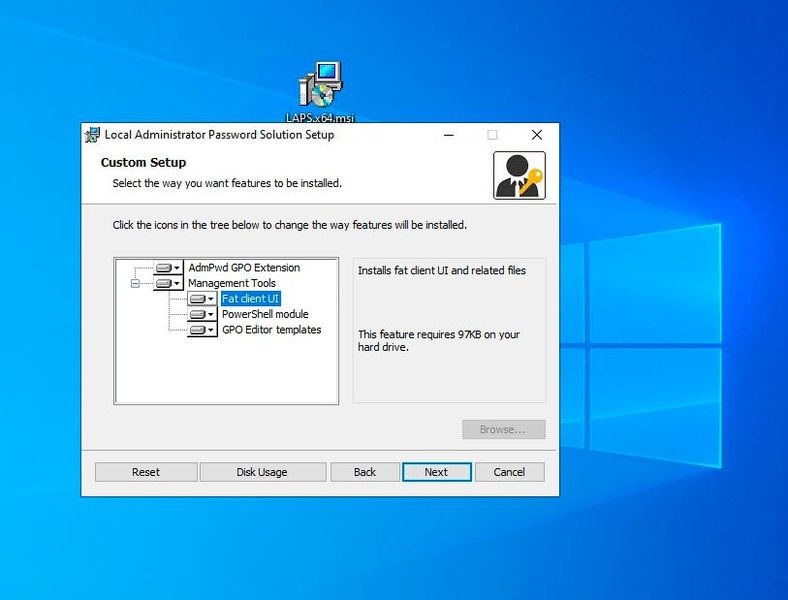Viewport: 788px width, 600px height.
Task: Close the Local Administrator Password Solution Setup window
Action: coord(537,135)
